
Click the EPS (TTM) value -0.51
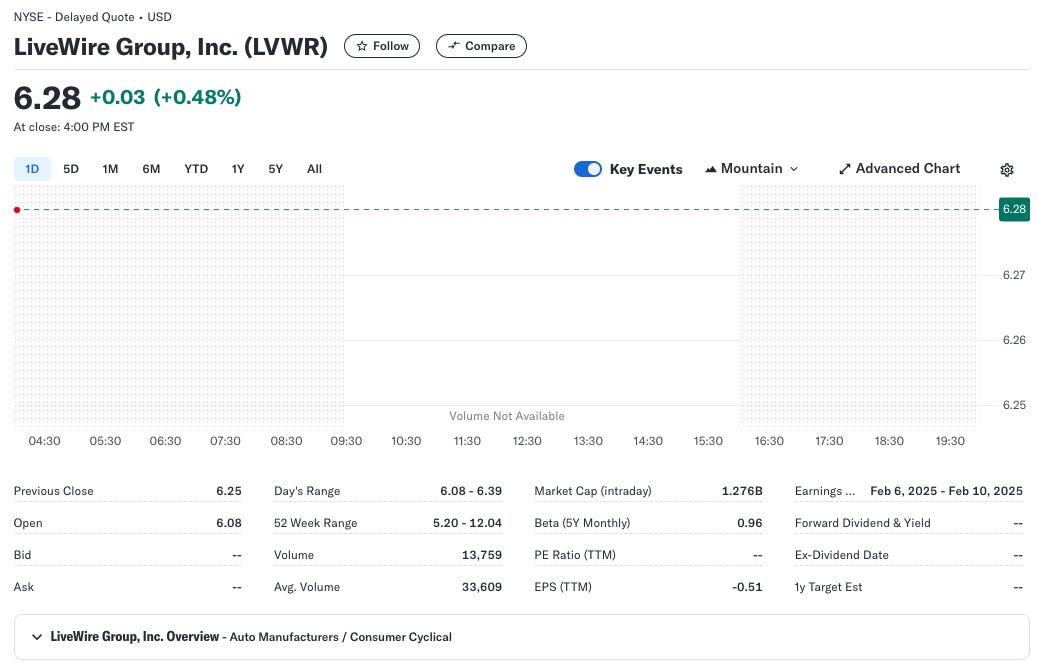tap(747, 587)
